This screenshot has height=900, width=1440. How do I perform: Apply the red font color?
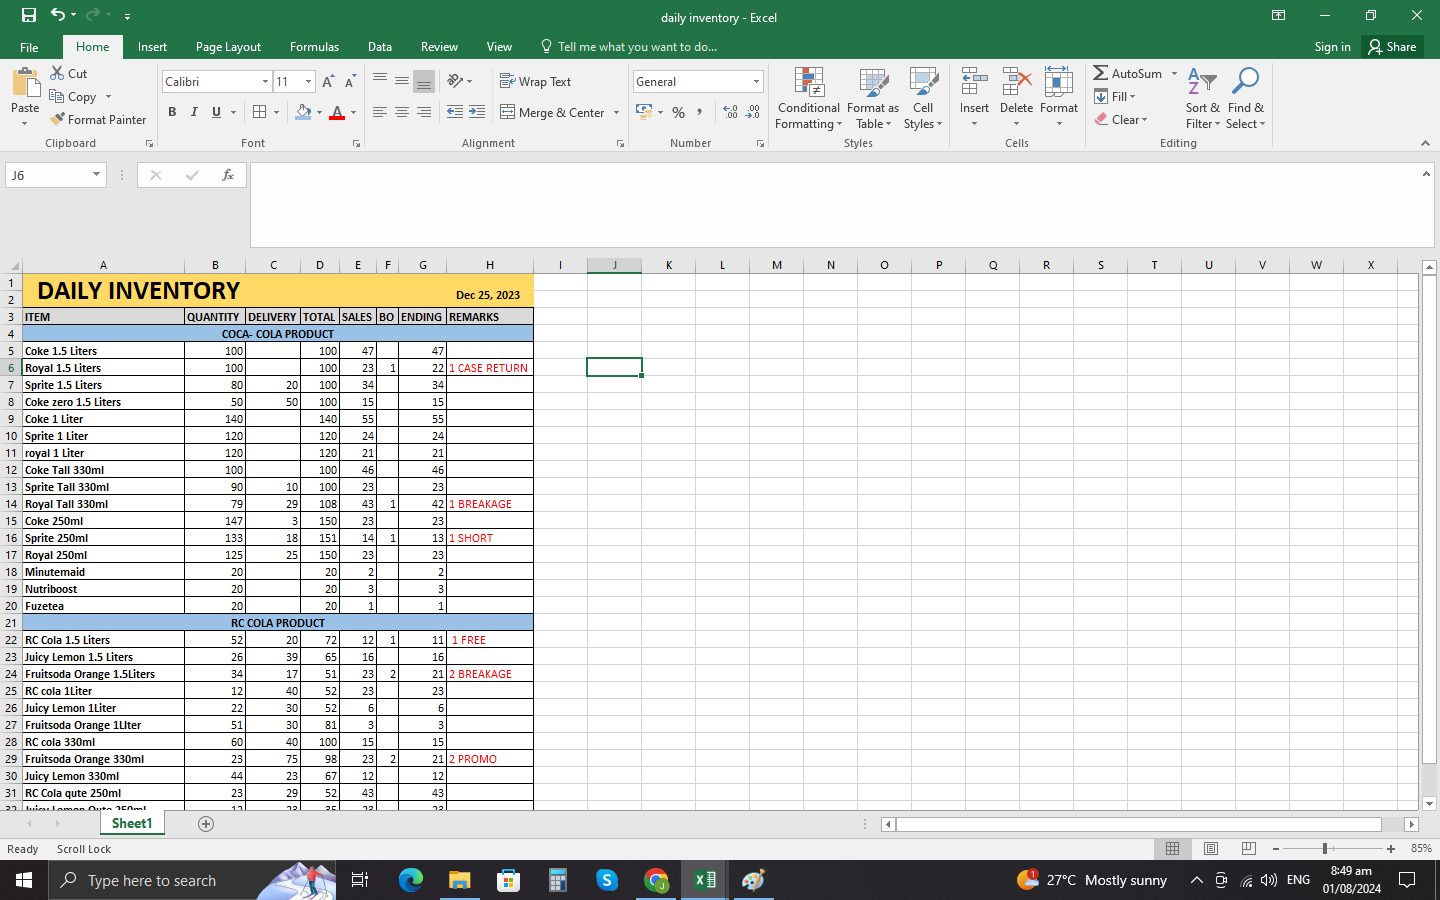point(337,112)
